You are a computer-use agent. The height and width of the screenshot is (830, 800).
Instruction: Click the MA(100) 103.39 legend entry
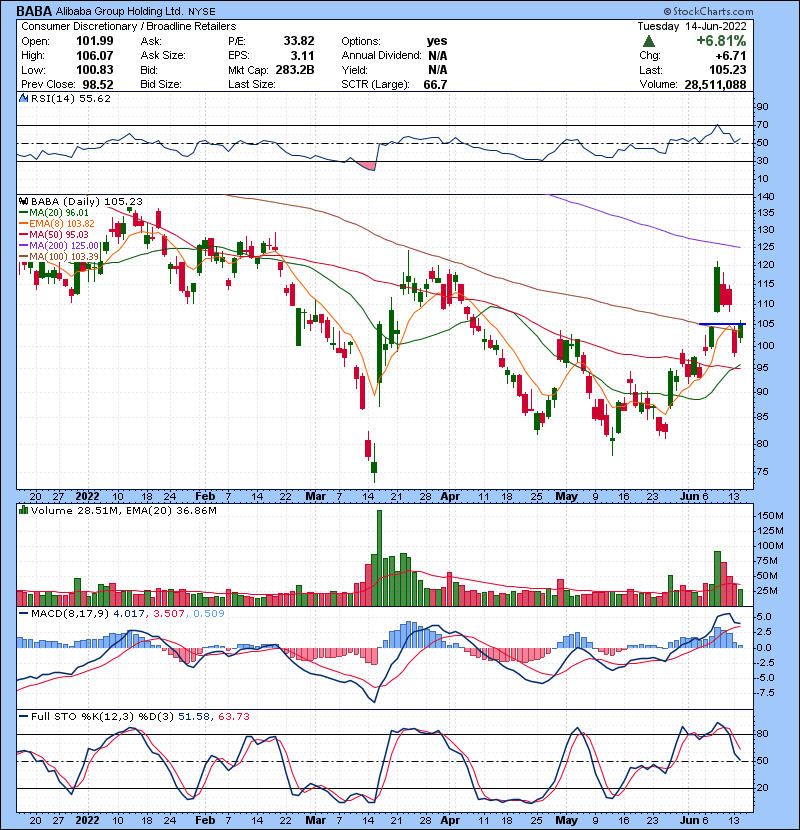[64, 257]
